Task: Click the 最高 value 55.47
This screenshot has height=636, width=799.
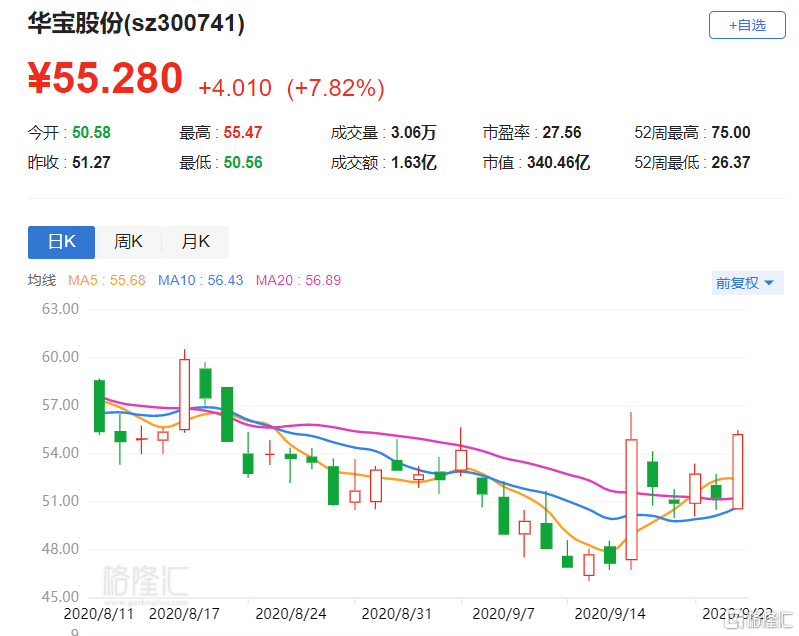Action: 243,132
